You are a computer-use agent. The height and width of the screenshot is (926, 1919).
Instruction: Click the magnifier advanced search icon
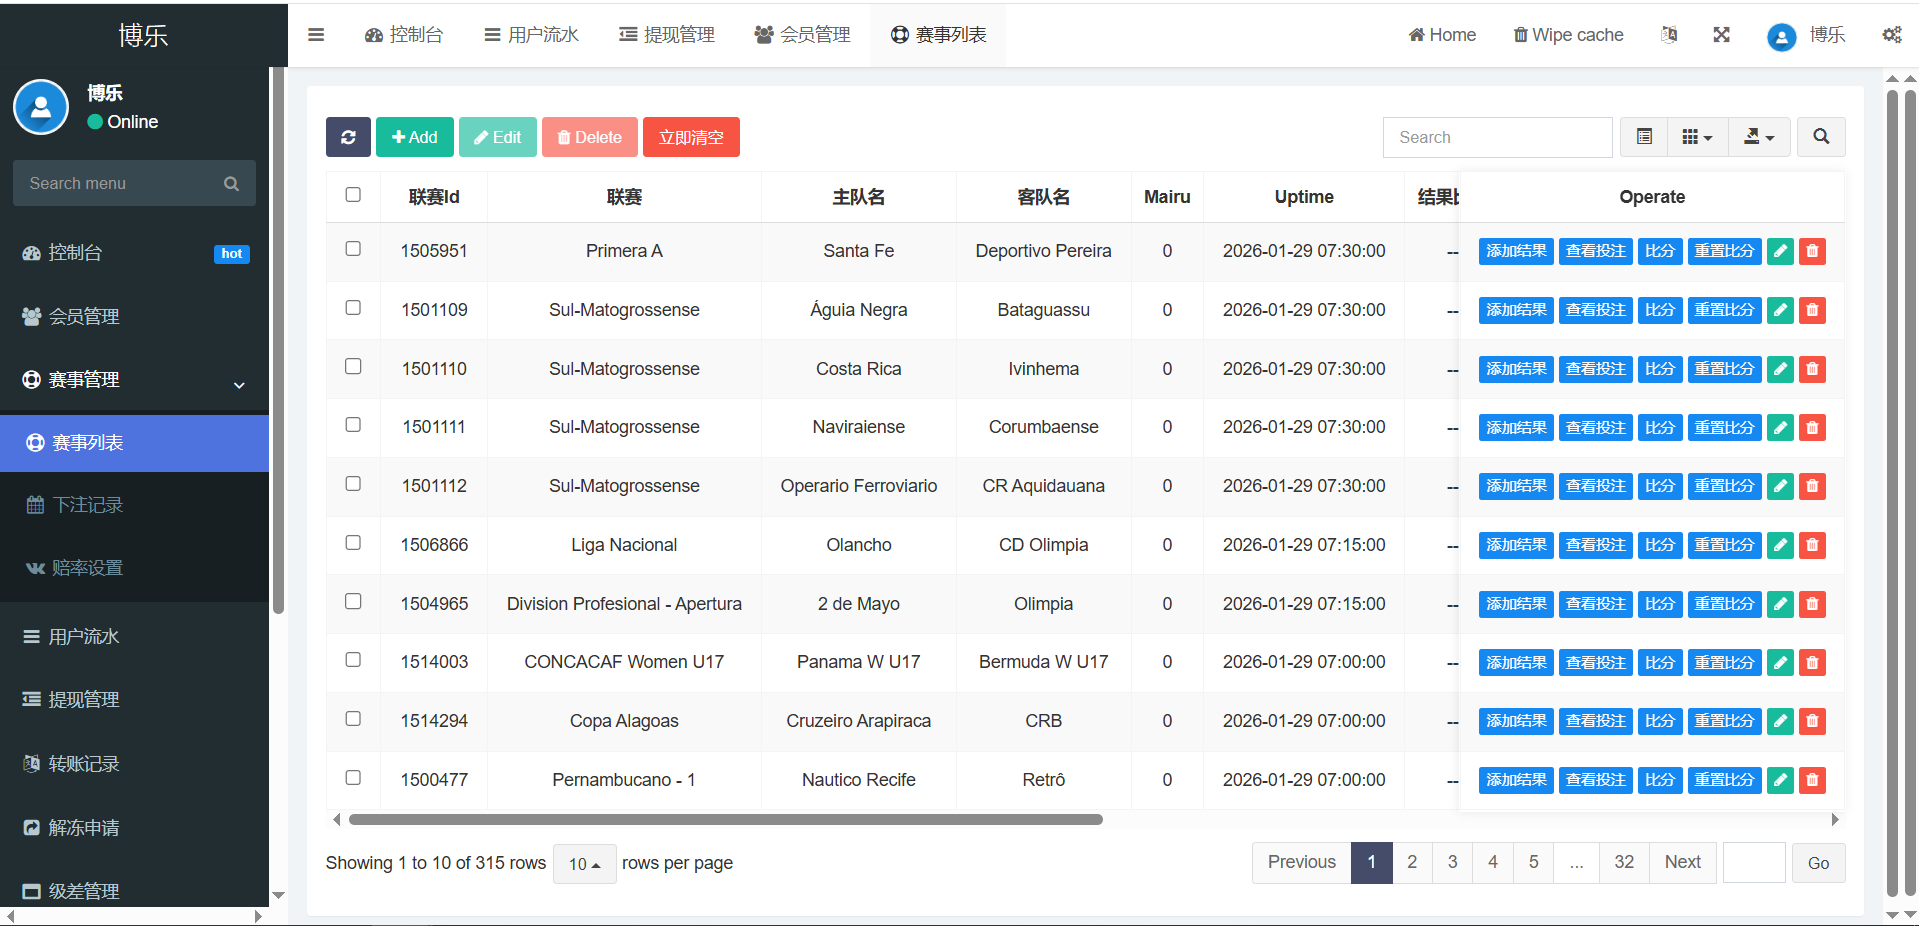pos(1821,137)
